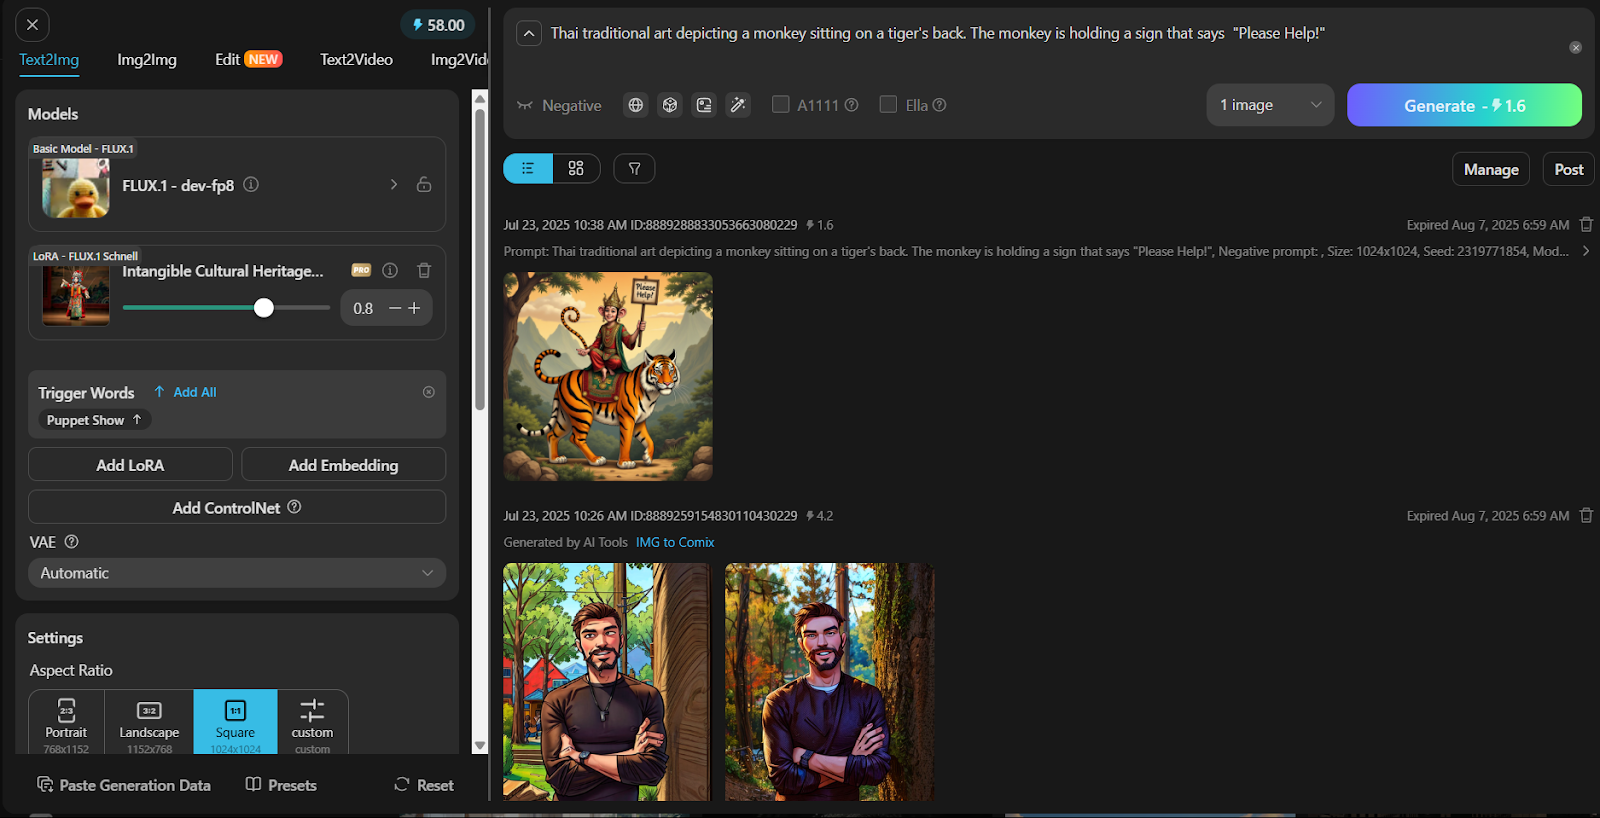Toggle the Ella checkbox

888,105
